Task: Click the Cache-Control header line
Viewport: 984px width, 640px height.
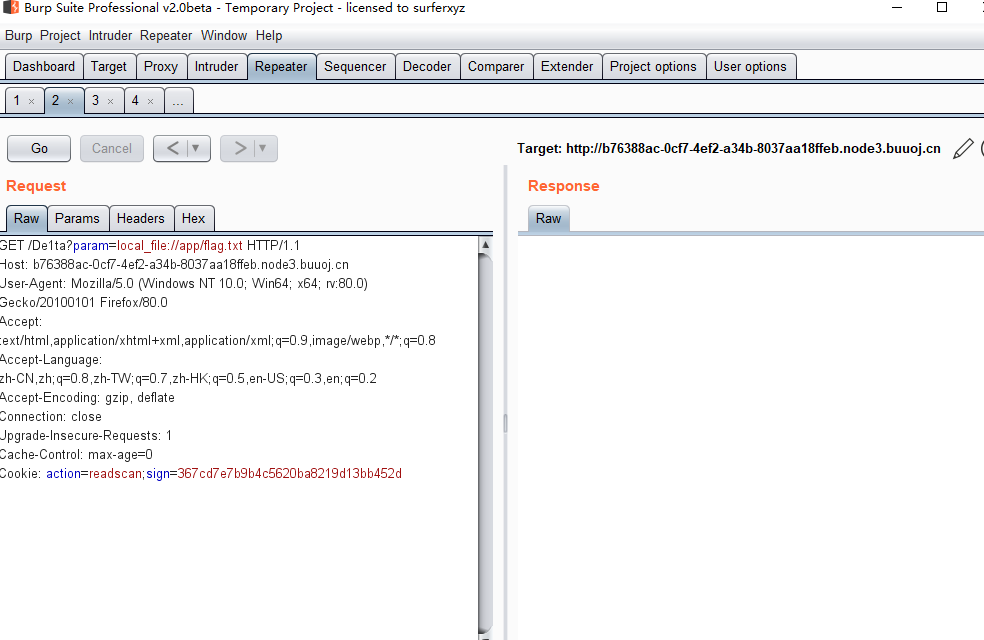Action: (77, 454)
